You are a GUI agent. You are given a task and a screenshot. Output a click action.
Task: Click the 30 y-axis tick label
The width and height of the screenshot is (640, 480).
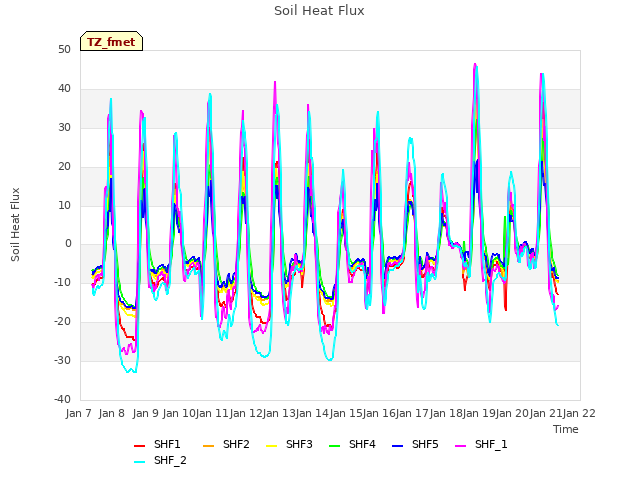tap(64, 127)
